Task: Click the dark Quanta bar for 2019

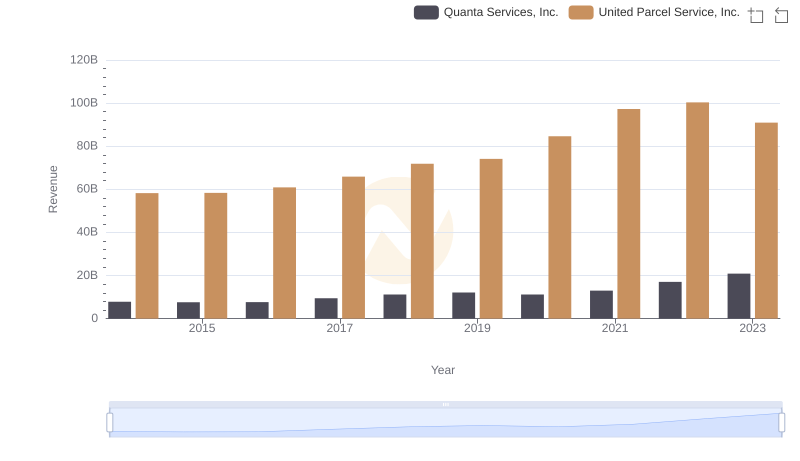Action: tap(464, 305)
